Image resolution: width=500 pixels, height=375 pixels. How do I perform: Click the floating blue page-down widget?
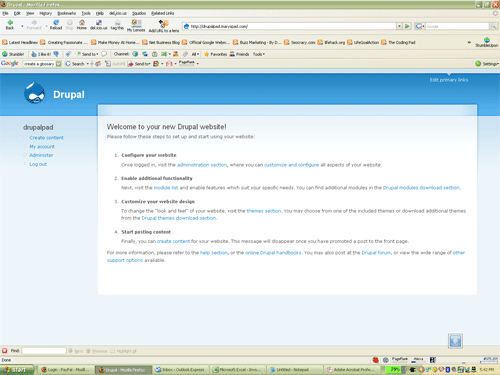(x=455, y=341)
